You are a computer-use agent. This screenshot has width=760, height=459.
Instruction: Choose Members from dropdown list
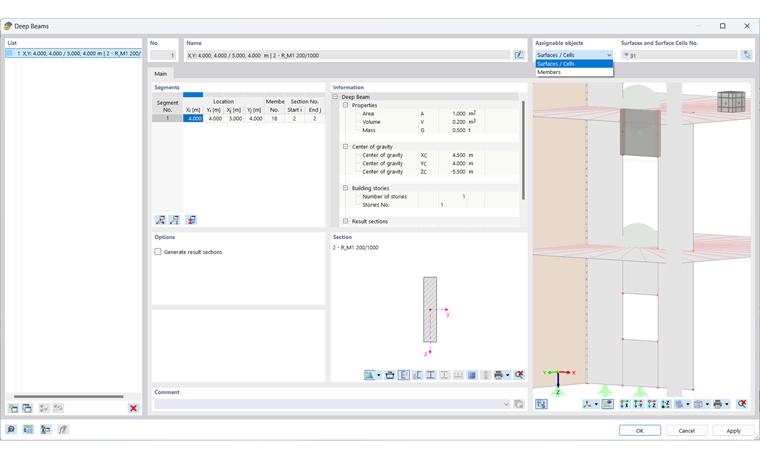tap(574, 72)
